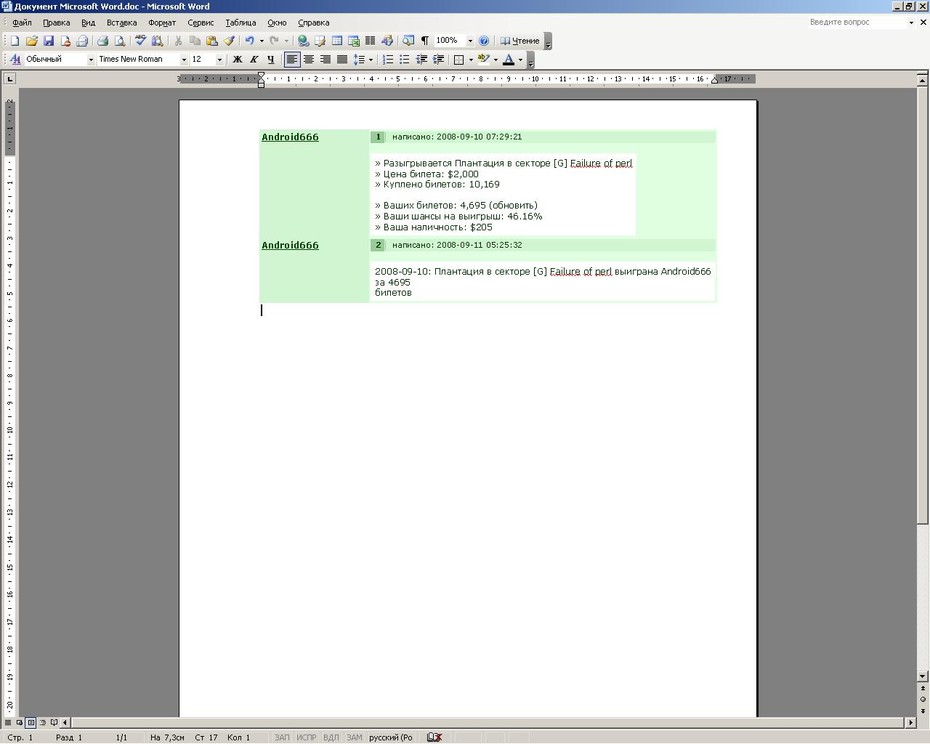Screen dimensions: 930x744
Task: Expand the Undo history dropdown arrow
Action: (261, 41)
